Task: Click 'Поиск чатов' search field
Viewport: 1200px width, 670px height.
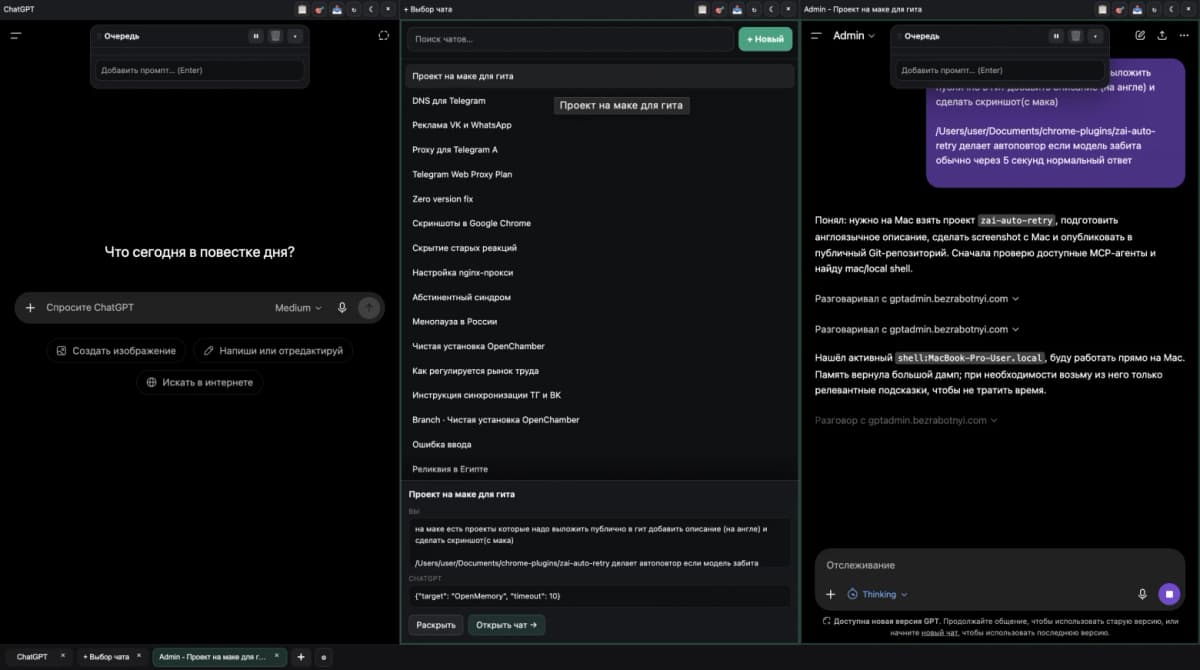Action: 570,39
